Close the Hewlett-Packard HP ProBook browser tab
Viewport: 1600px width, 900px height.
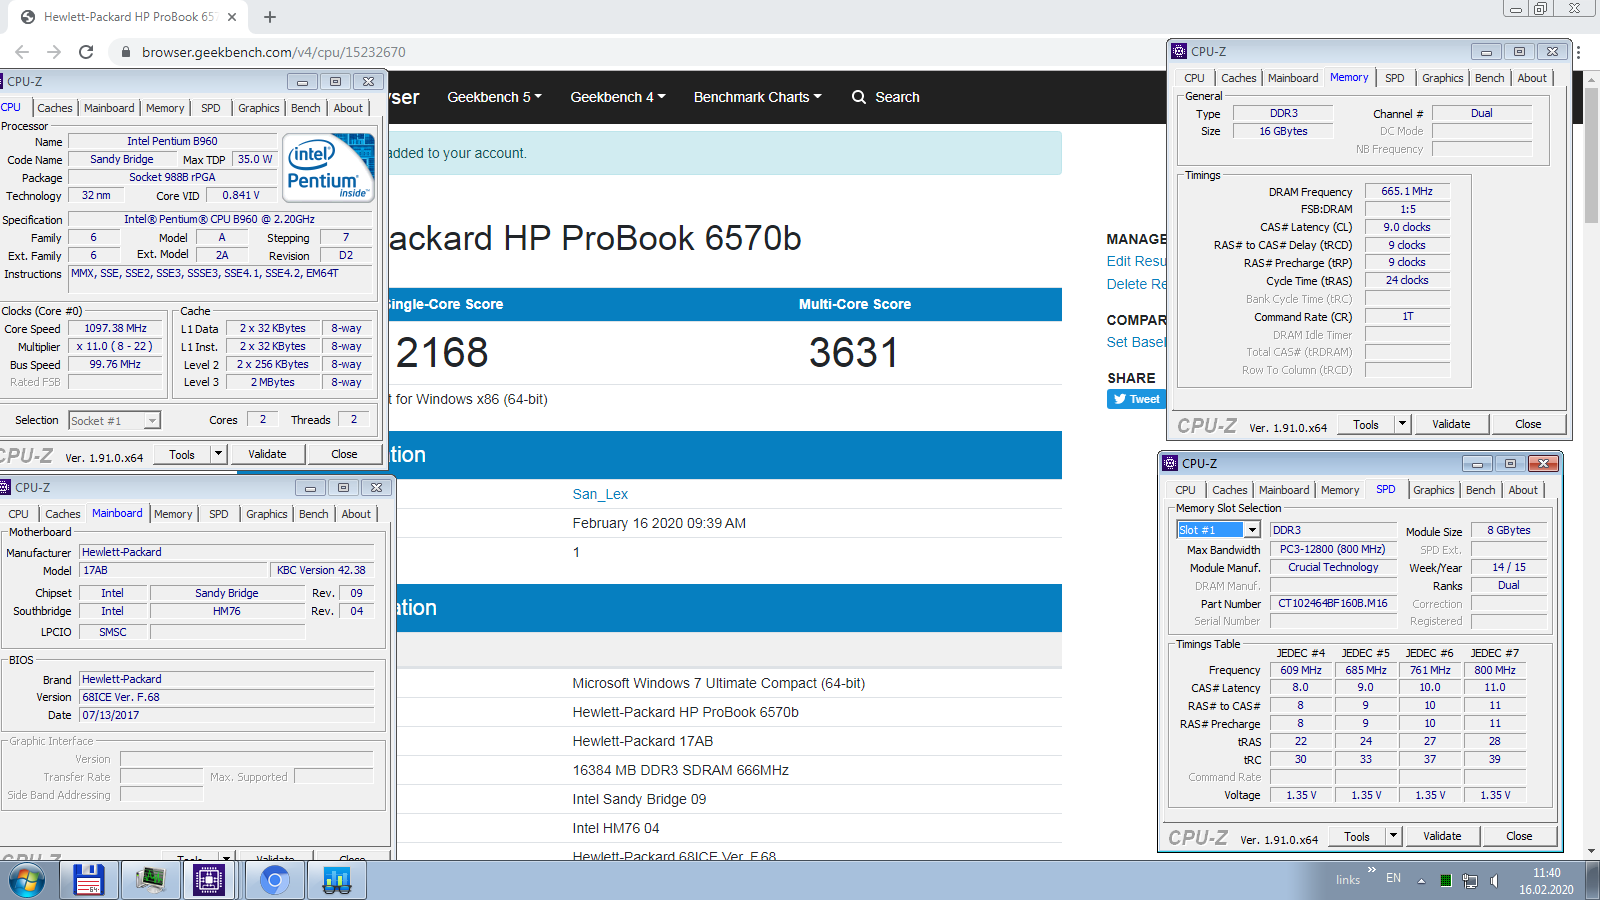click(232, 17)
